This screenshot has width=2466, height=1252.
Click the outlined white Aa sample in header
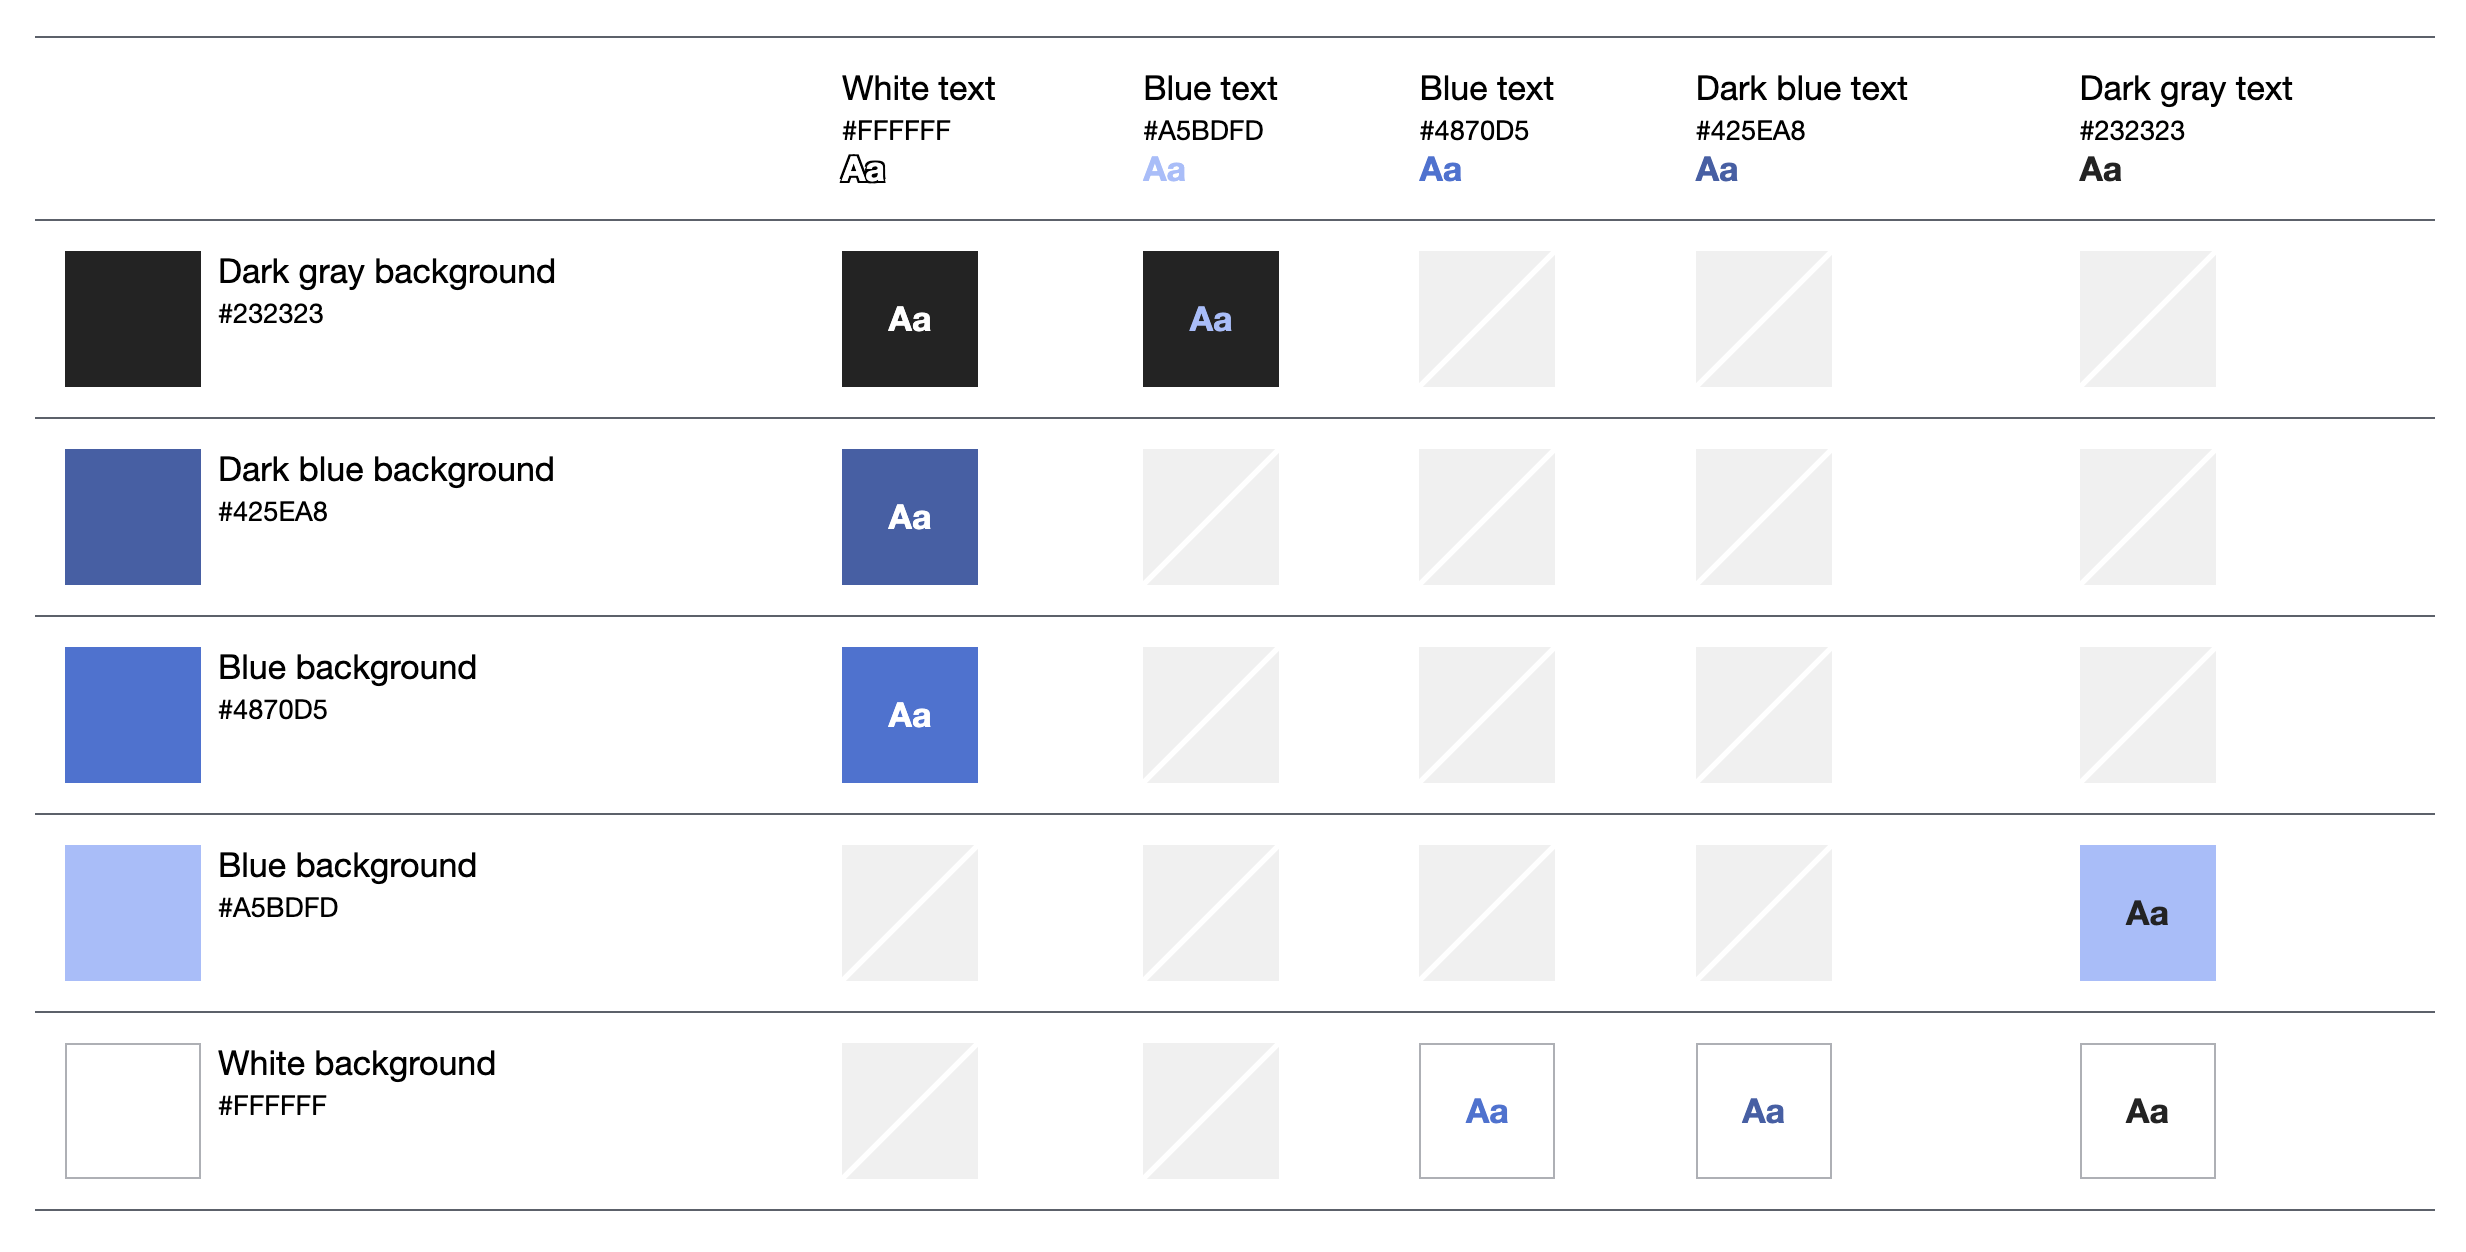[x=863, y=170]
